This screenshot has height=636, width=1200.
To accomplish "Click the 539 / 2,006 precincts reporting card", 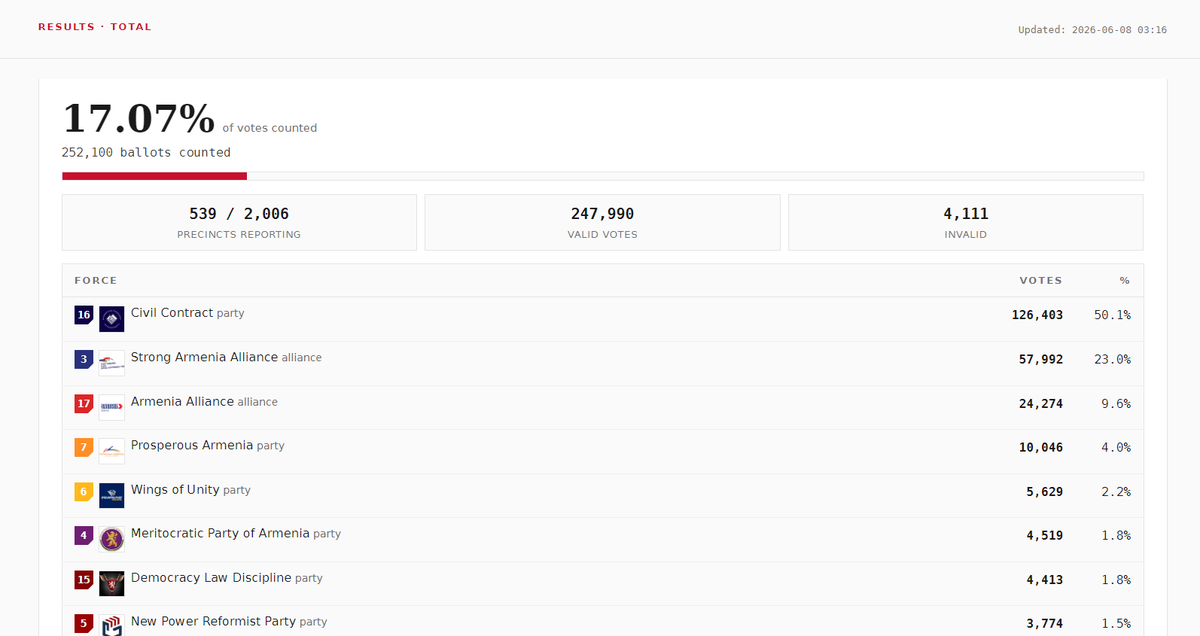I will click(239, 222).
